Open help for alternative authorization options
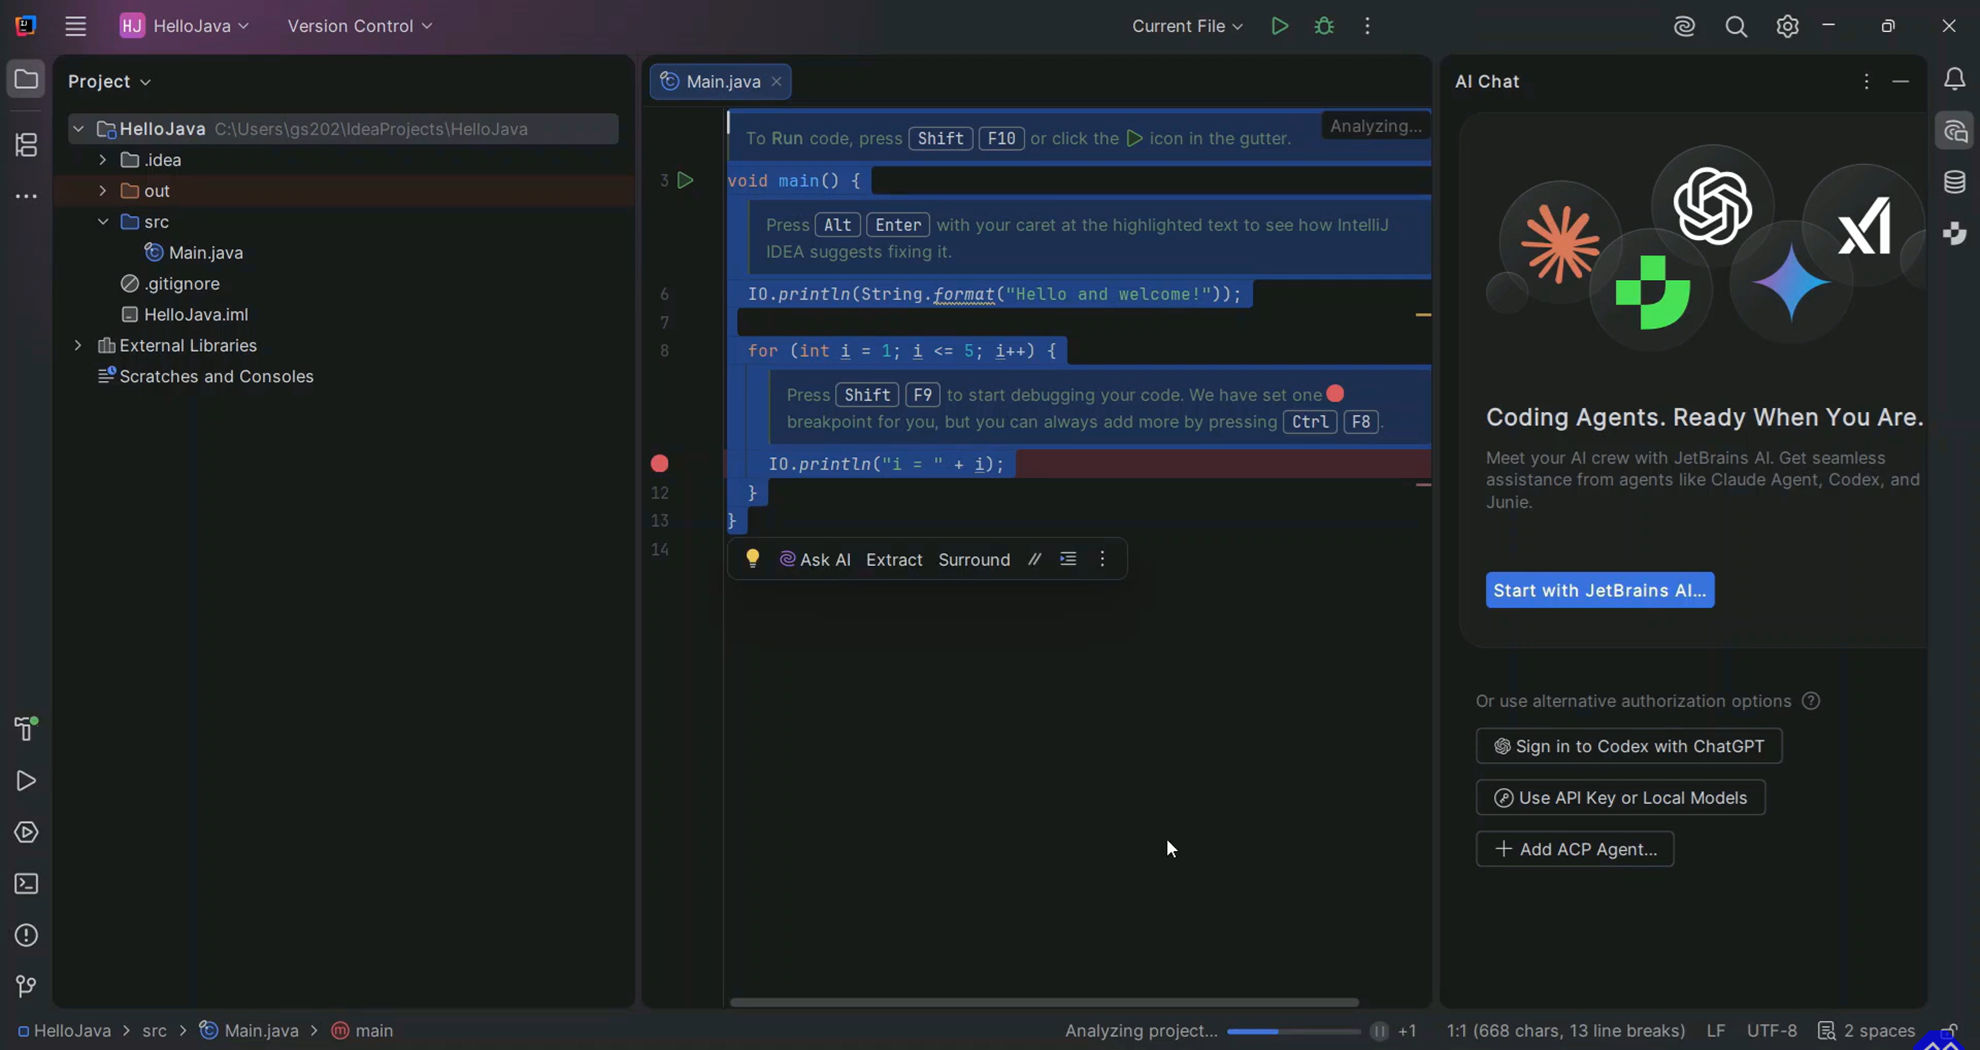The image size is (1980, 1050). pos(1811,701)
